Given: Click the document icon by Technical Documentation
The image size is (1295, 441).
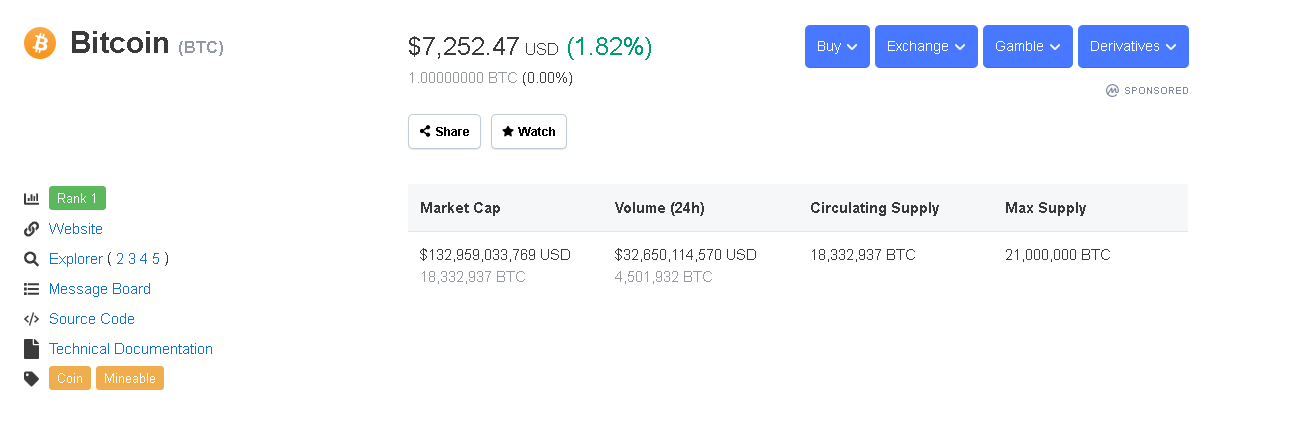Looking at the screenshot, I should (x=31, y=349).
